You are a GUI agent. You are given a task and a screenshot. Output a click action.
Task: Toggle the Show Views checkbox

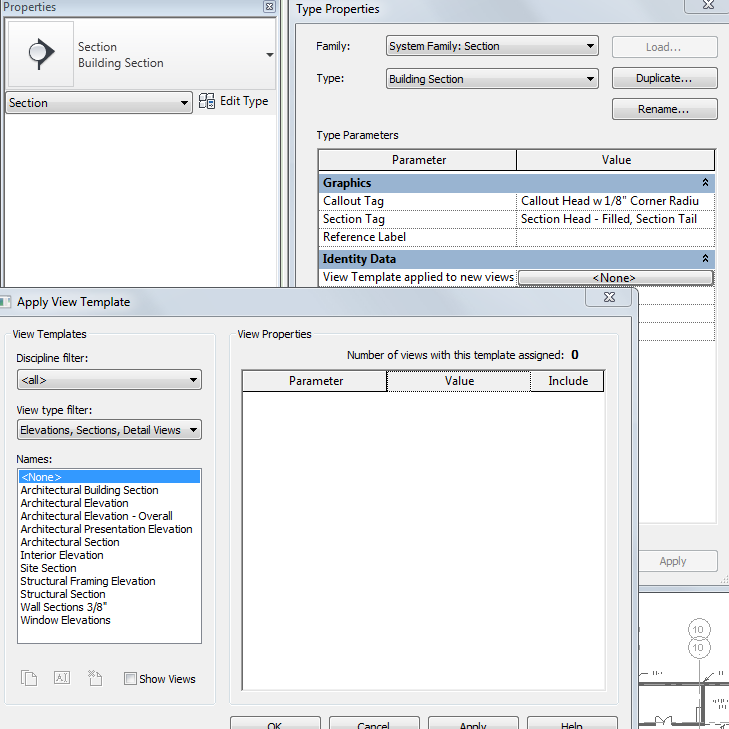click(130, 679)
